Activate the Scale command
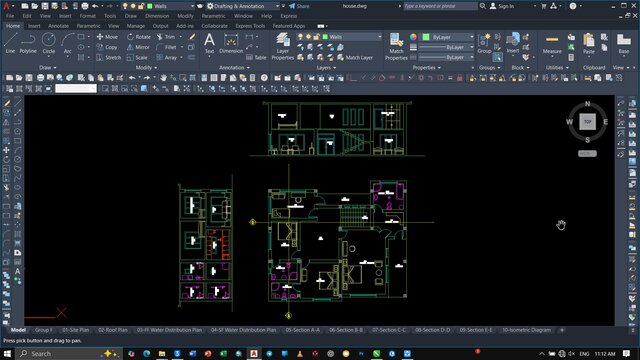Image resolution: width=640 pixels, height=360 pixels. [x=137, y=58]
